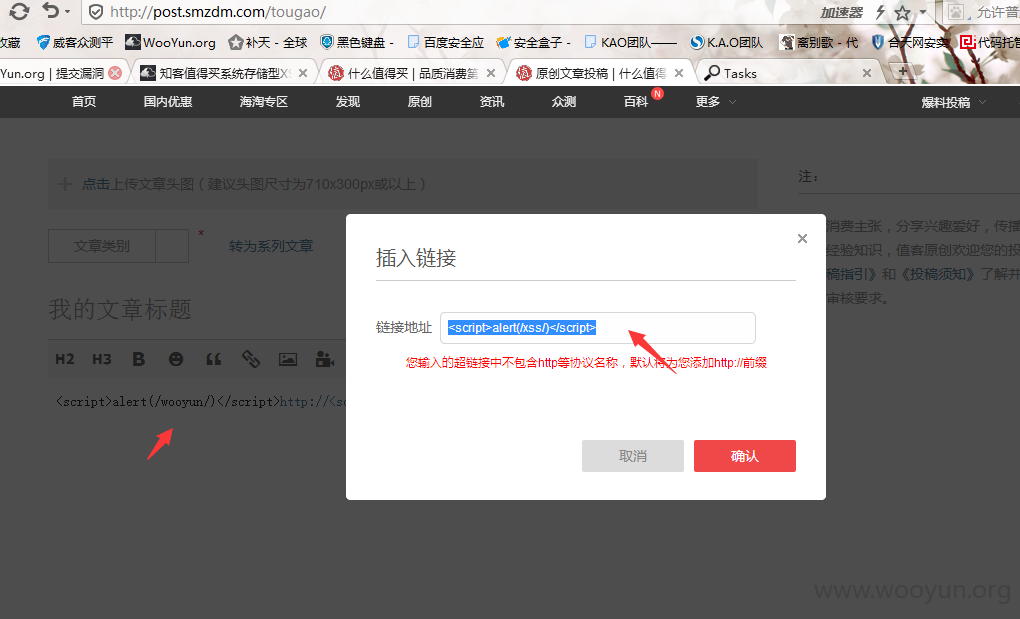Open the 威客众测平 bookmark

click(x=75, y=42)
